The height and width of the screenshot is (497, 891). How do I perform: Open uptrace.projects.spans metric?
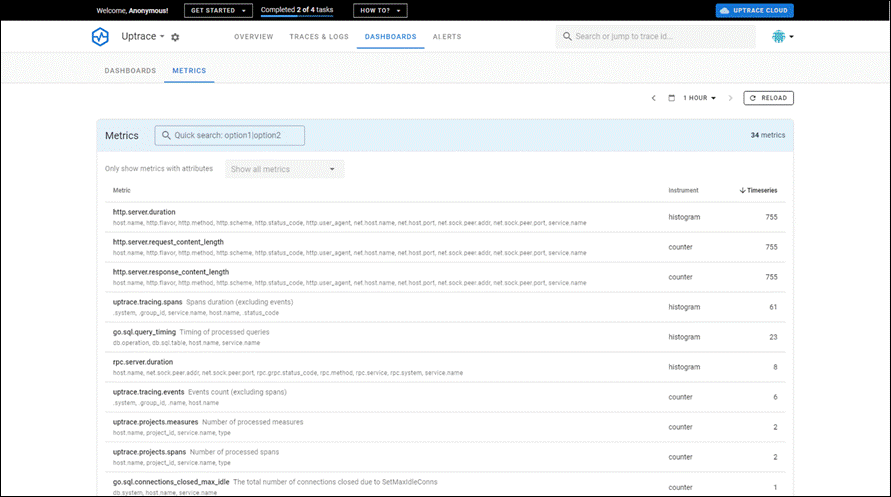click(149, 452)
